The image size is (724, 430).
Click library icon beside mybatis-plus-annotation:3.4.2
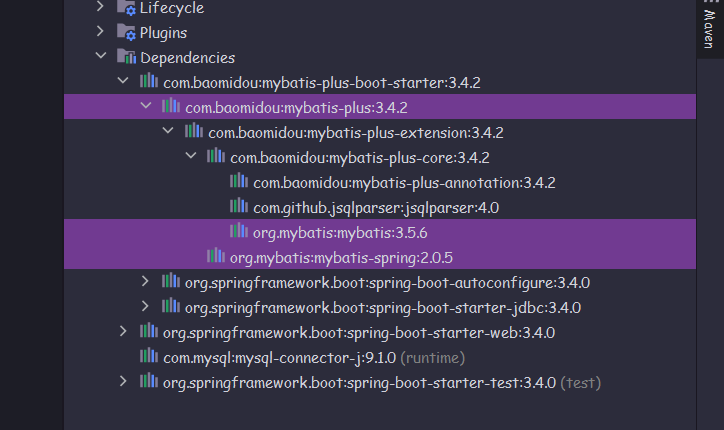(238, 182)
